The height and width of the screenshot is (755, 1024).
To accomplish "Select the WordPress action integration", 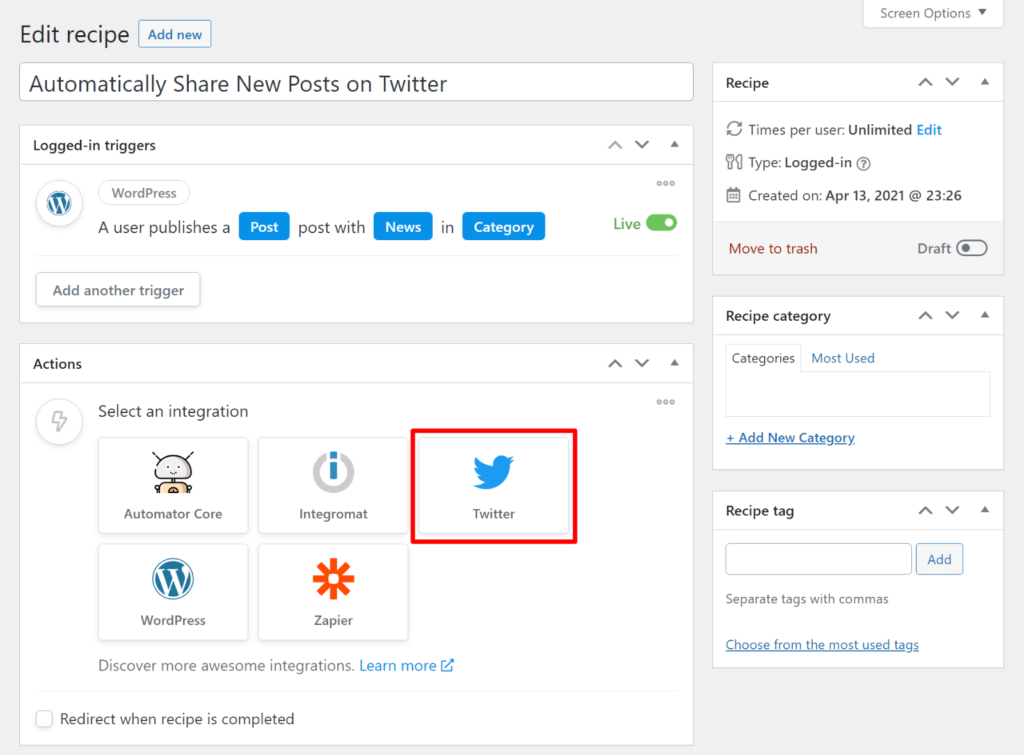I will click(x=173, y=592).
